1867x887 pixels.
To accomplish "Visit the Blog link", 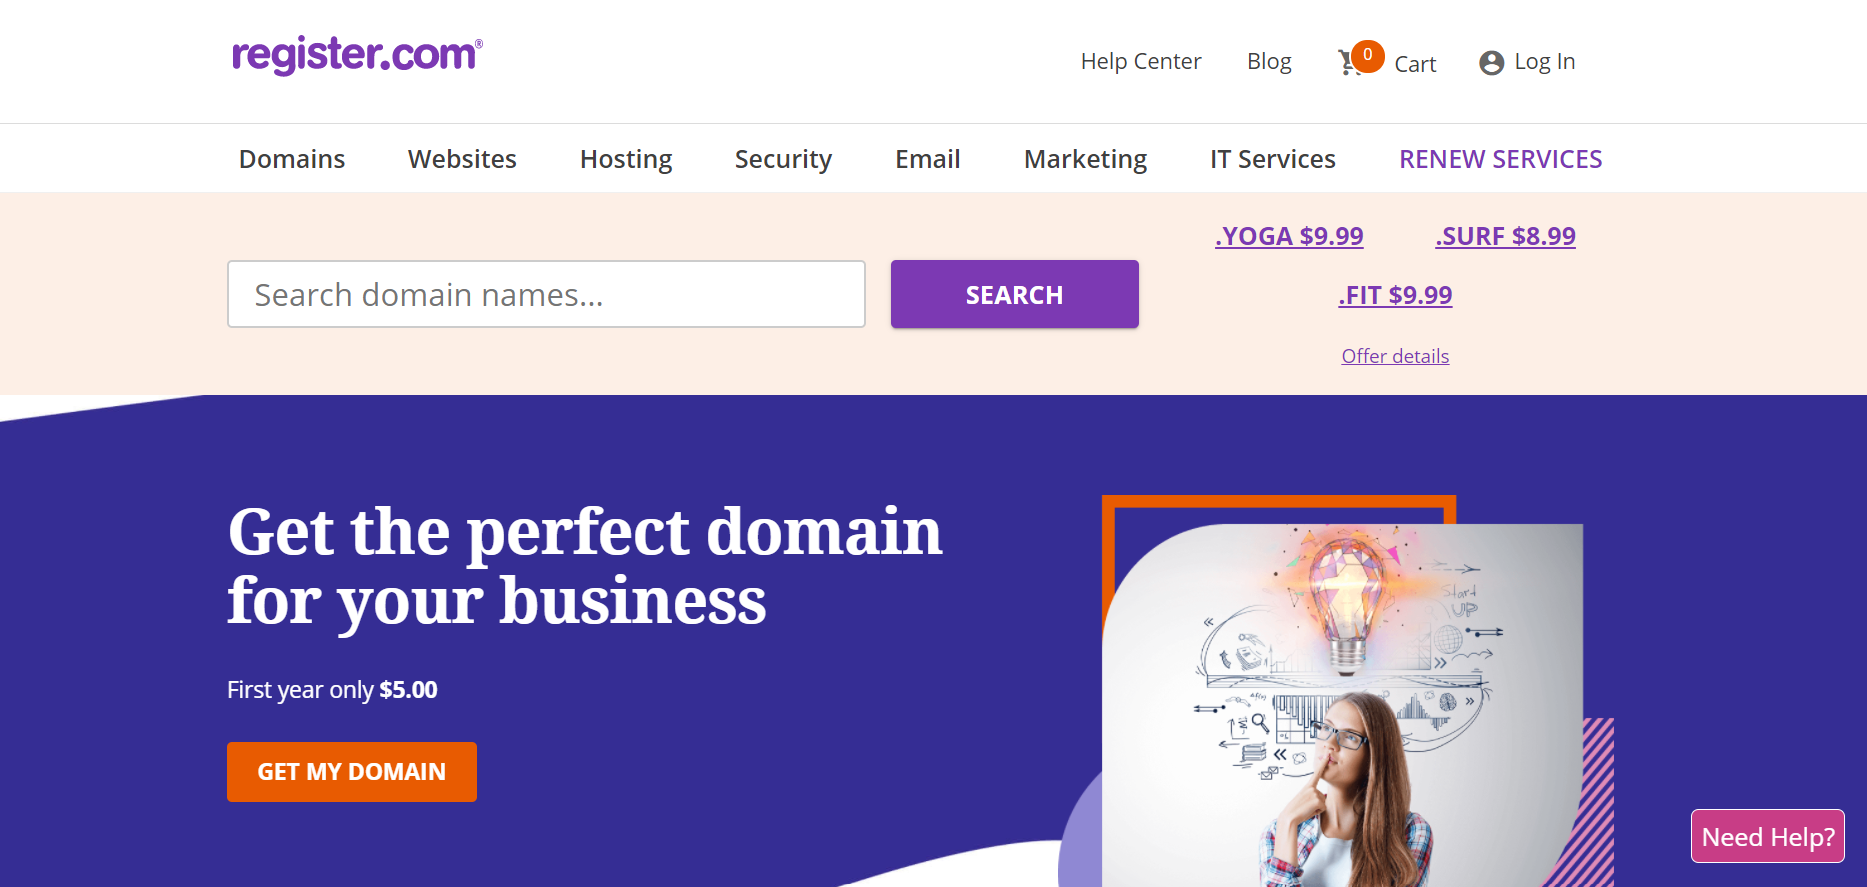I will (1269, 62).
